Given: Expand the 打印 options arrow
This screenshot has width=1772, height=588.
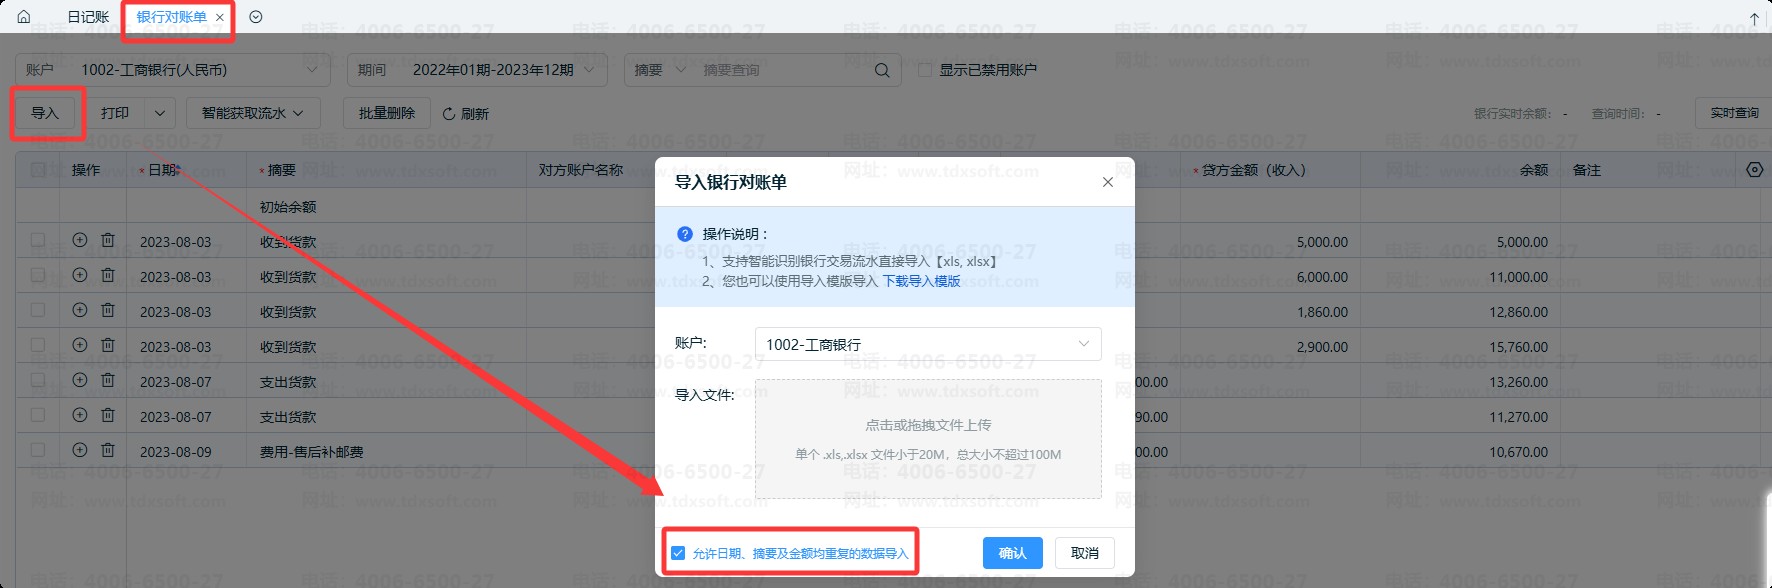Looking at the screenshot, I should tap(160, 113).
